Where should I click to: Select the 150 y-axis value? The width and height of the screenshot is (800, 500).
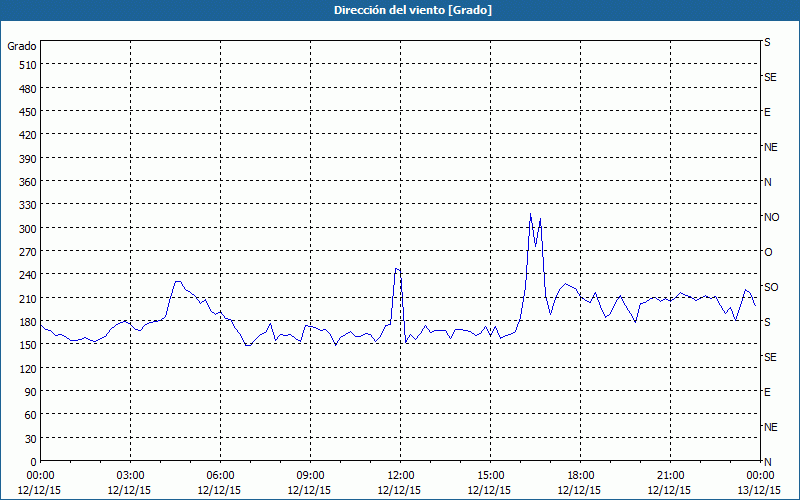(x=28, y=345)
